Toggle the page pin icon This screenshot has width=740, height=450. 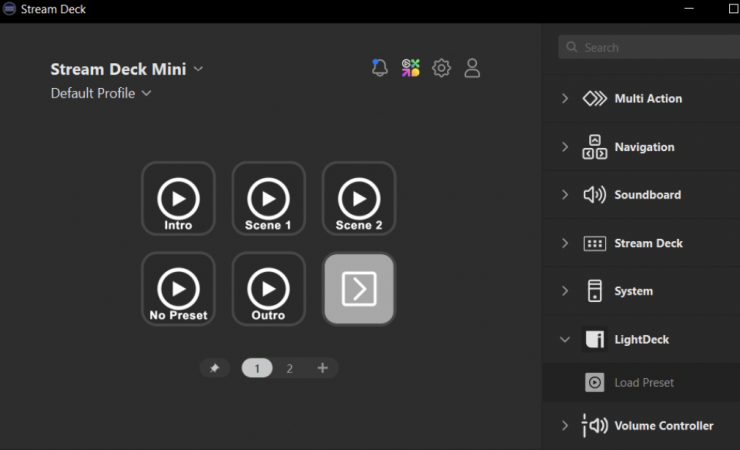pos(214,368)
